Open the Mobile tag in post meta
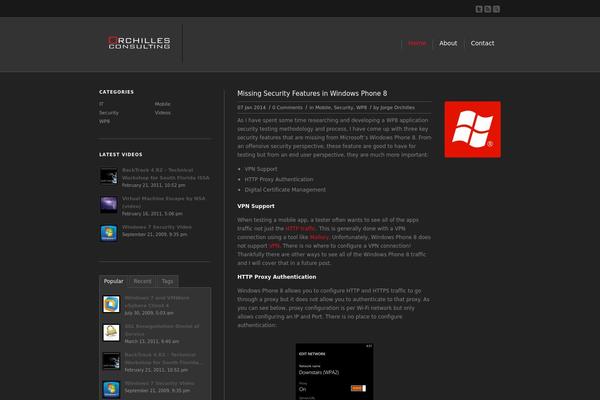Image resolution: width=600 pixels, height=400 pixels. pos(323,108)
